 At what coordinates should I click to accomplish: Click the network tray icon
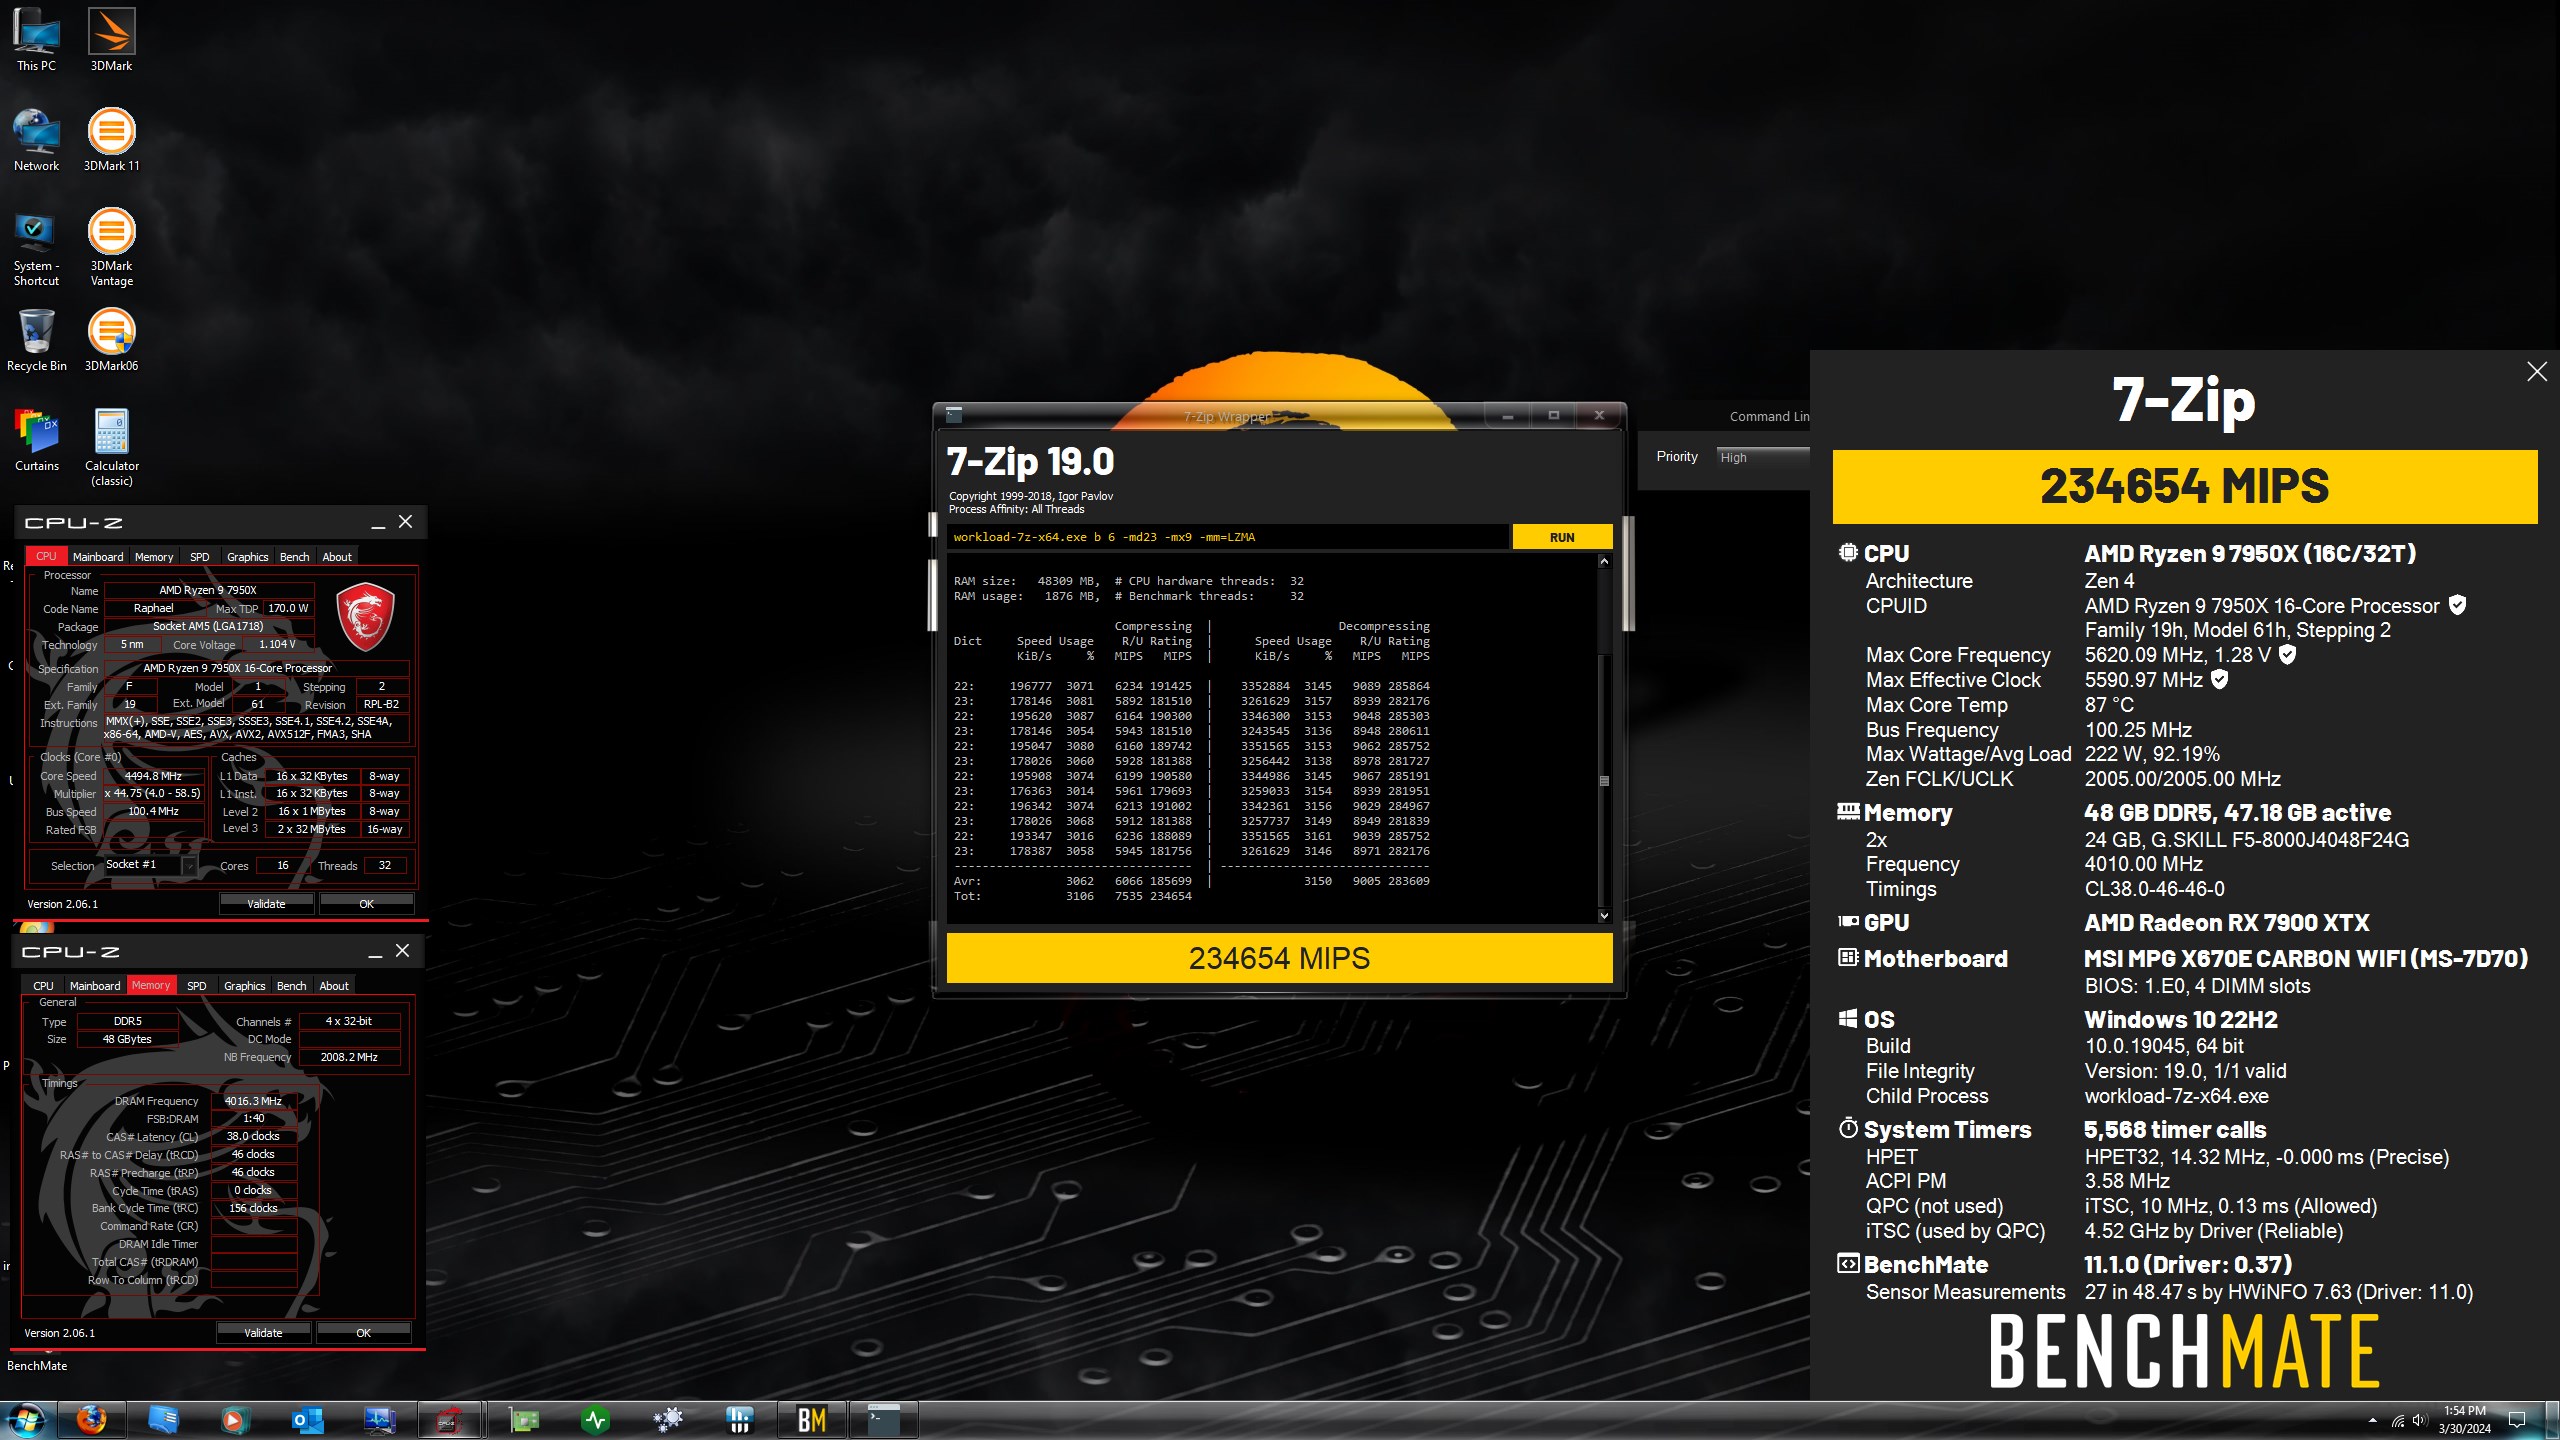(2398, 1420)
